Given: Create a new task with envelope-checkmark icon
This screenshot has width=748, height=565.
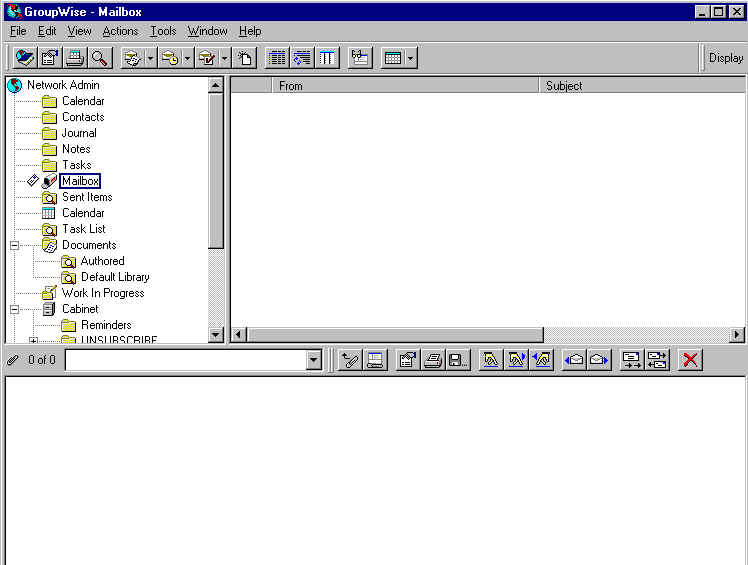Looking at the screenshot, I should (207, 58).
